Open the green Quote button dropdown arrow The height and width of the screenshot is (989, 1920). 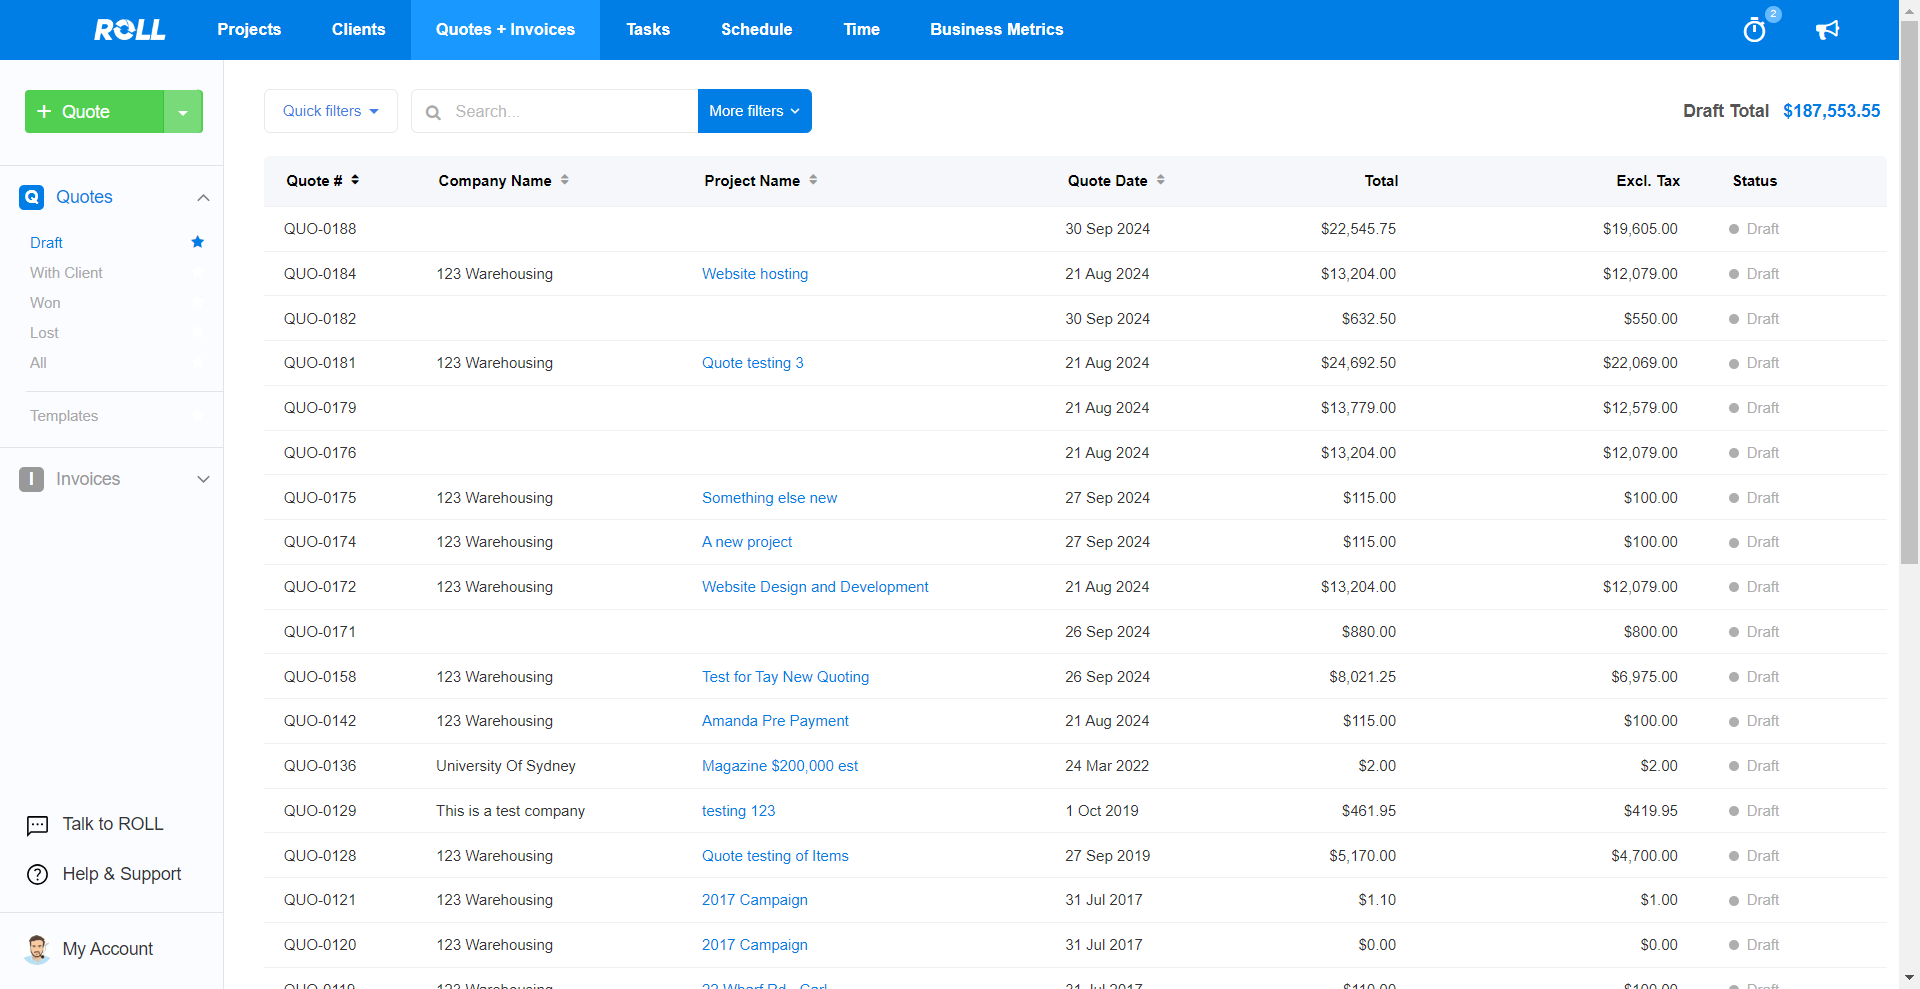coord(183,112)
